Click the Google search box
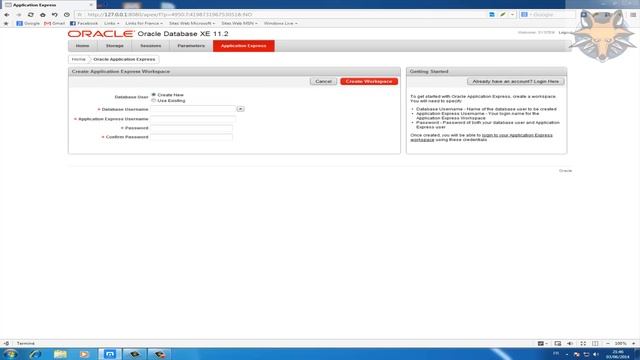640x360 pixels. pos(547,15)
